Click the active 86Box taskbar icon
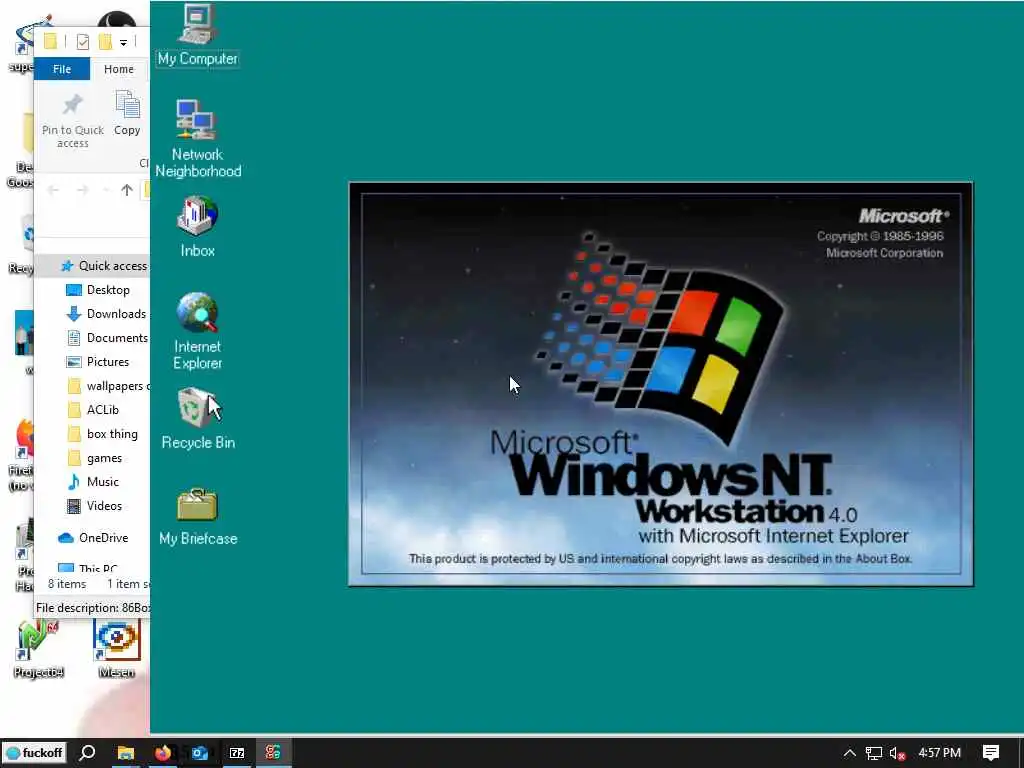 [274, 752]
